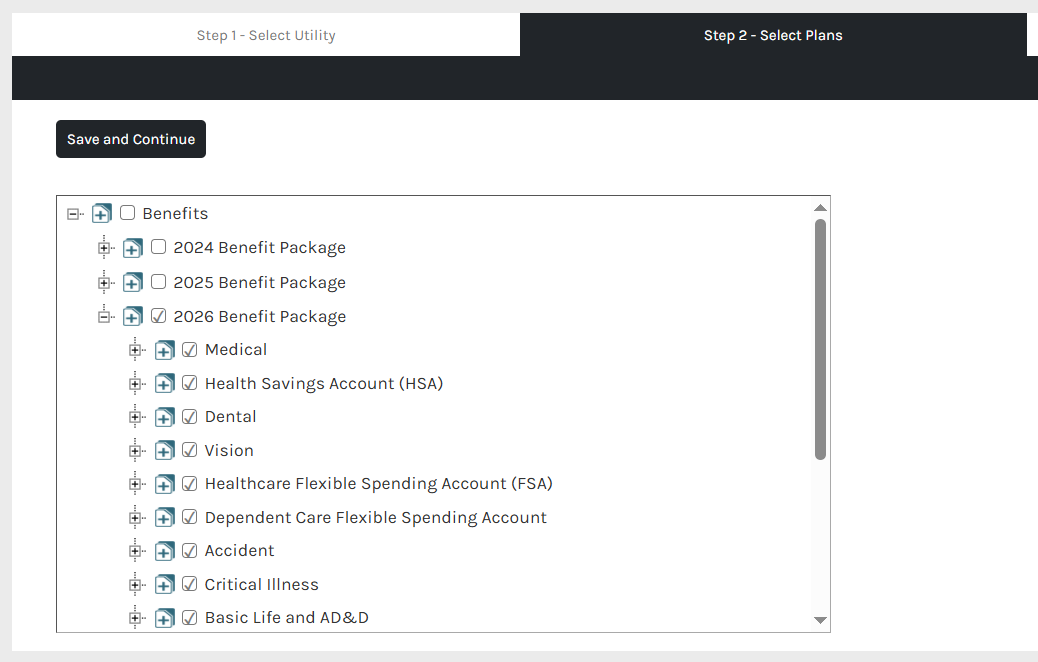Uncheck the Health Savings Account (HSA) checkbox
Screen dimensions: 1038x662
189,383
